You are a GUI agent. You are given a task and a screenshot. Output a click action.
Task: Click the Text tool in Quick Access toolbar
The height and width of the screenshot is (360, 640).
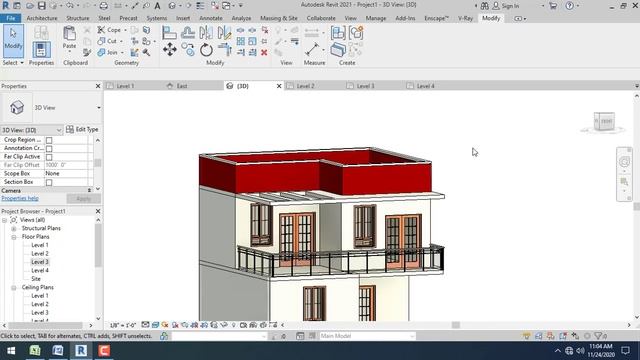coord(157,6)
